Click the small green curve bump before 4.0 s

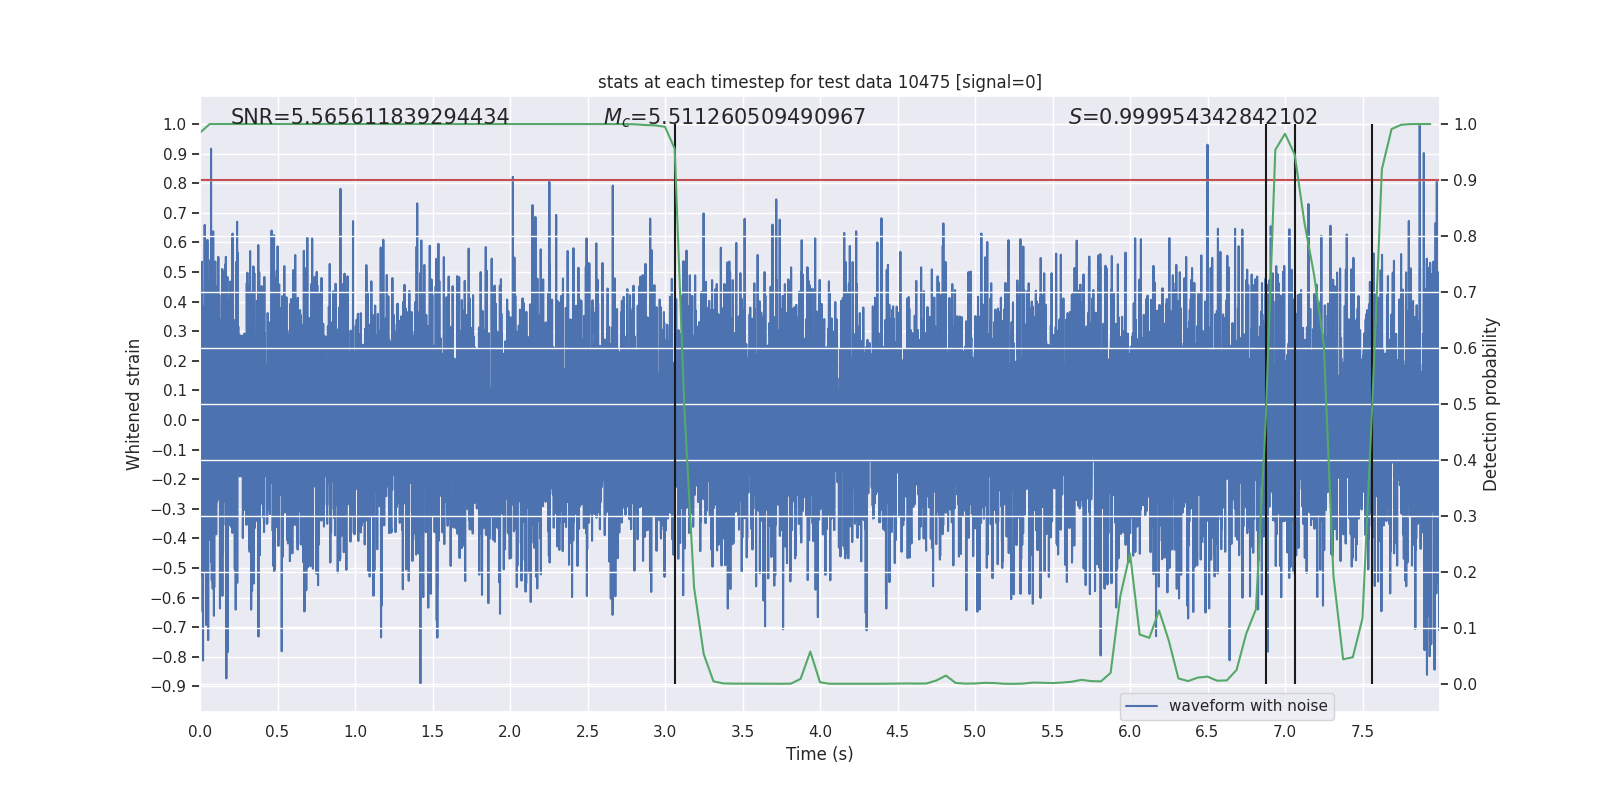coord(810,654)
